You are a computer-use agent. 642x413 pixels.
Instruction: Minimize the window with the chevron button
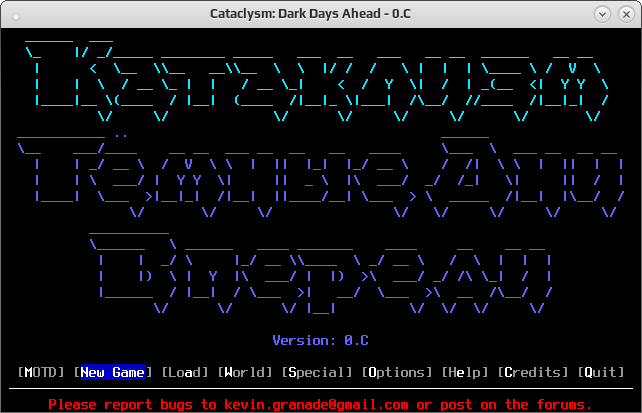click(x=602, y=14)
